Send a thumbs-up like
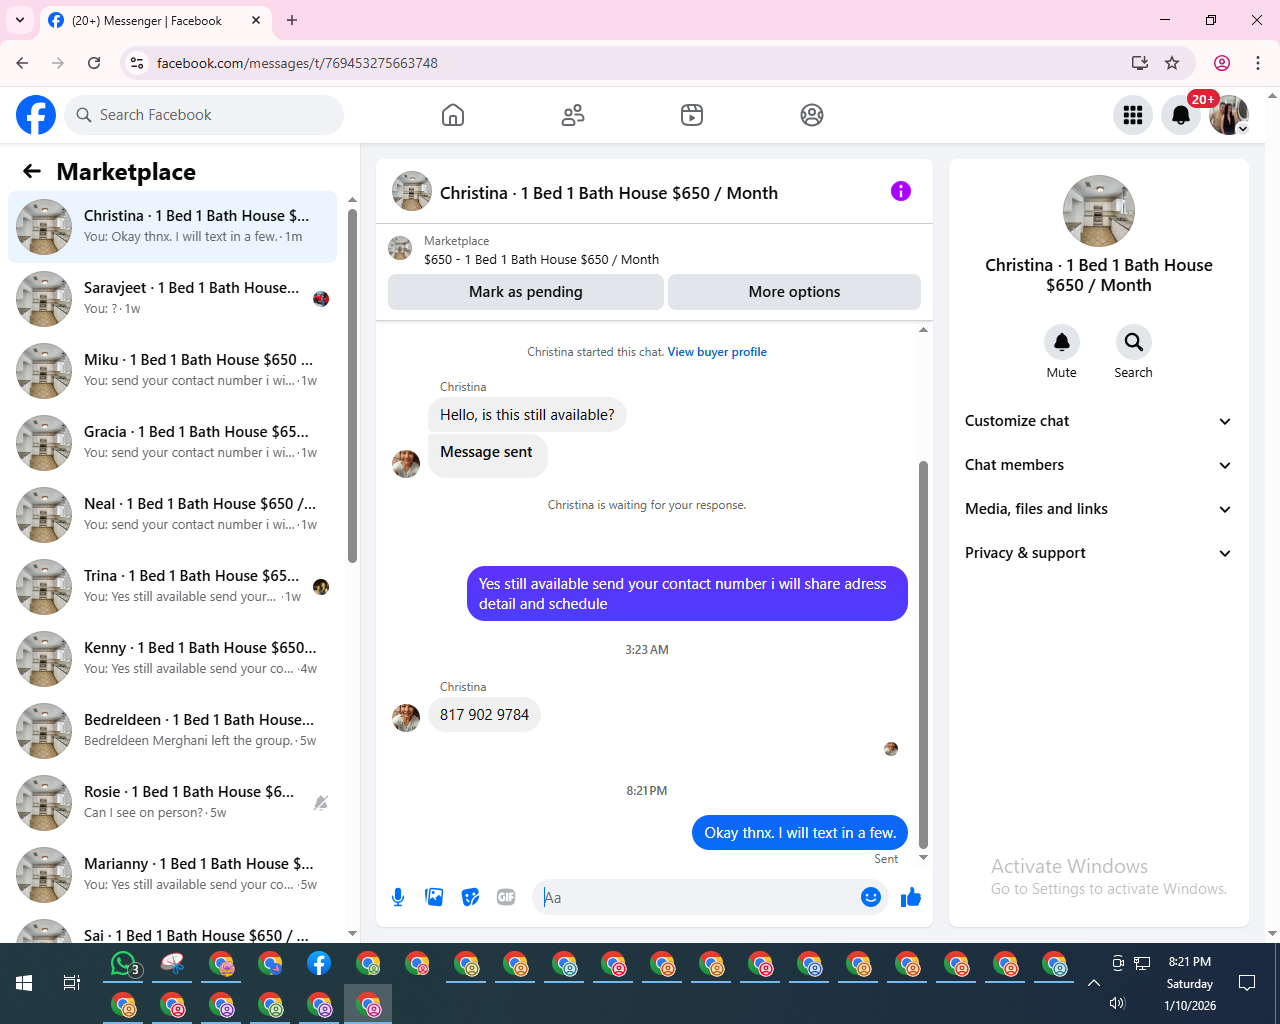The image size is (1280, 1024). point(910,897)
